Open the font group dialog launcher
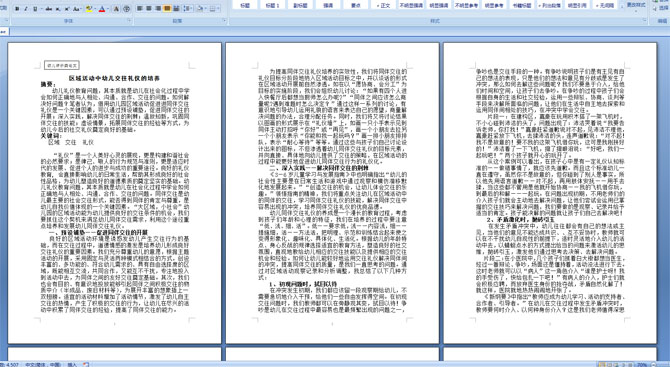 point(129,20)
